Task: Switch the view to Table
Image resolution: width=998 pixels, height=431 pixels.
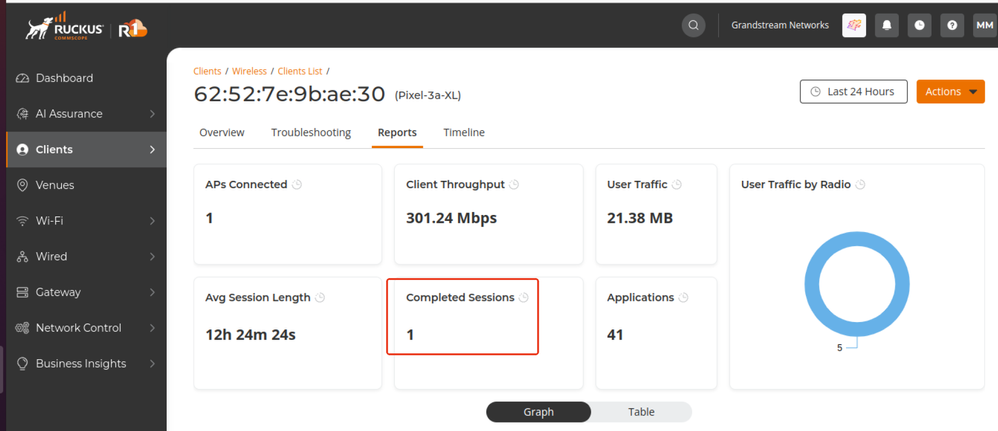Action: pos(641,412)
